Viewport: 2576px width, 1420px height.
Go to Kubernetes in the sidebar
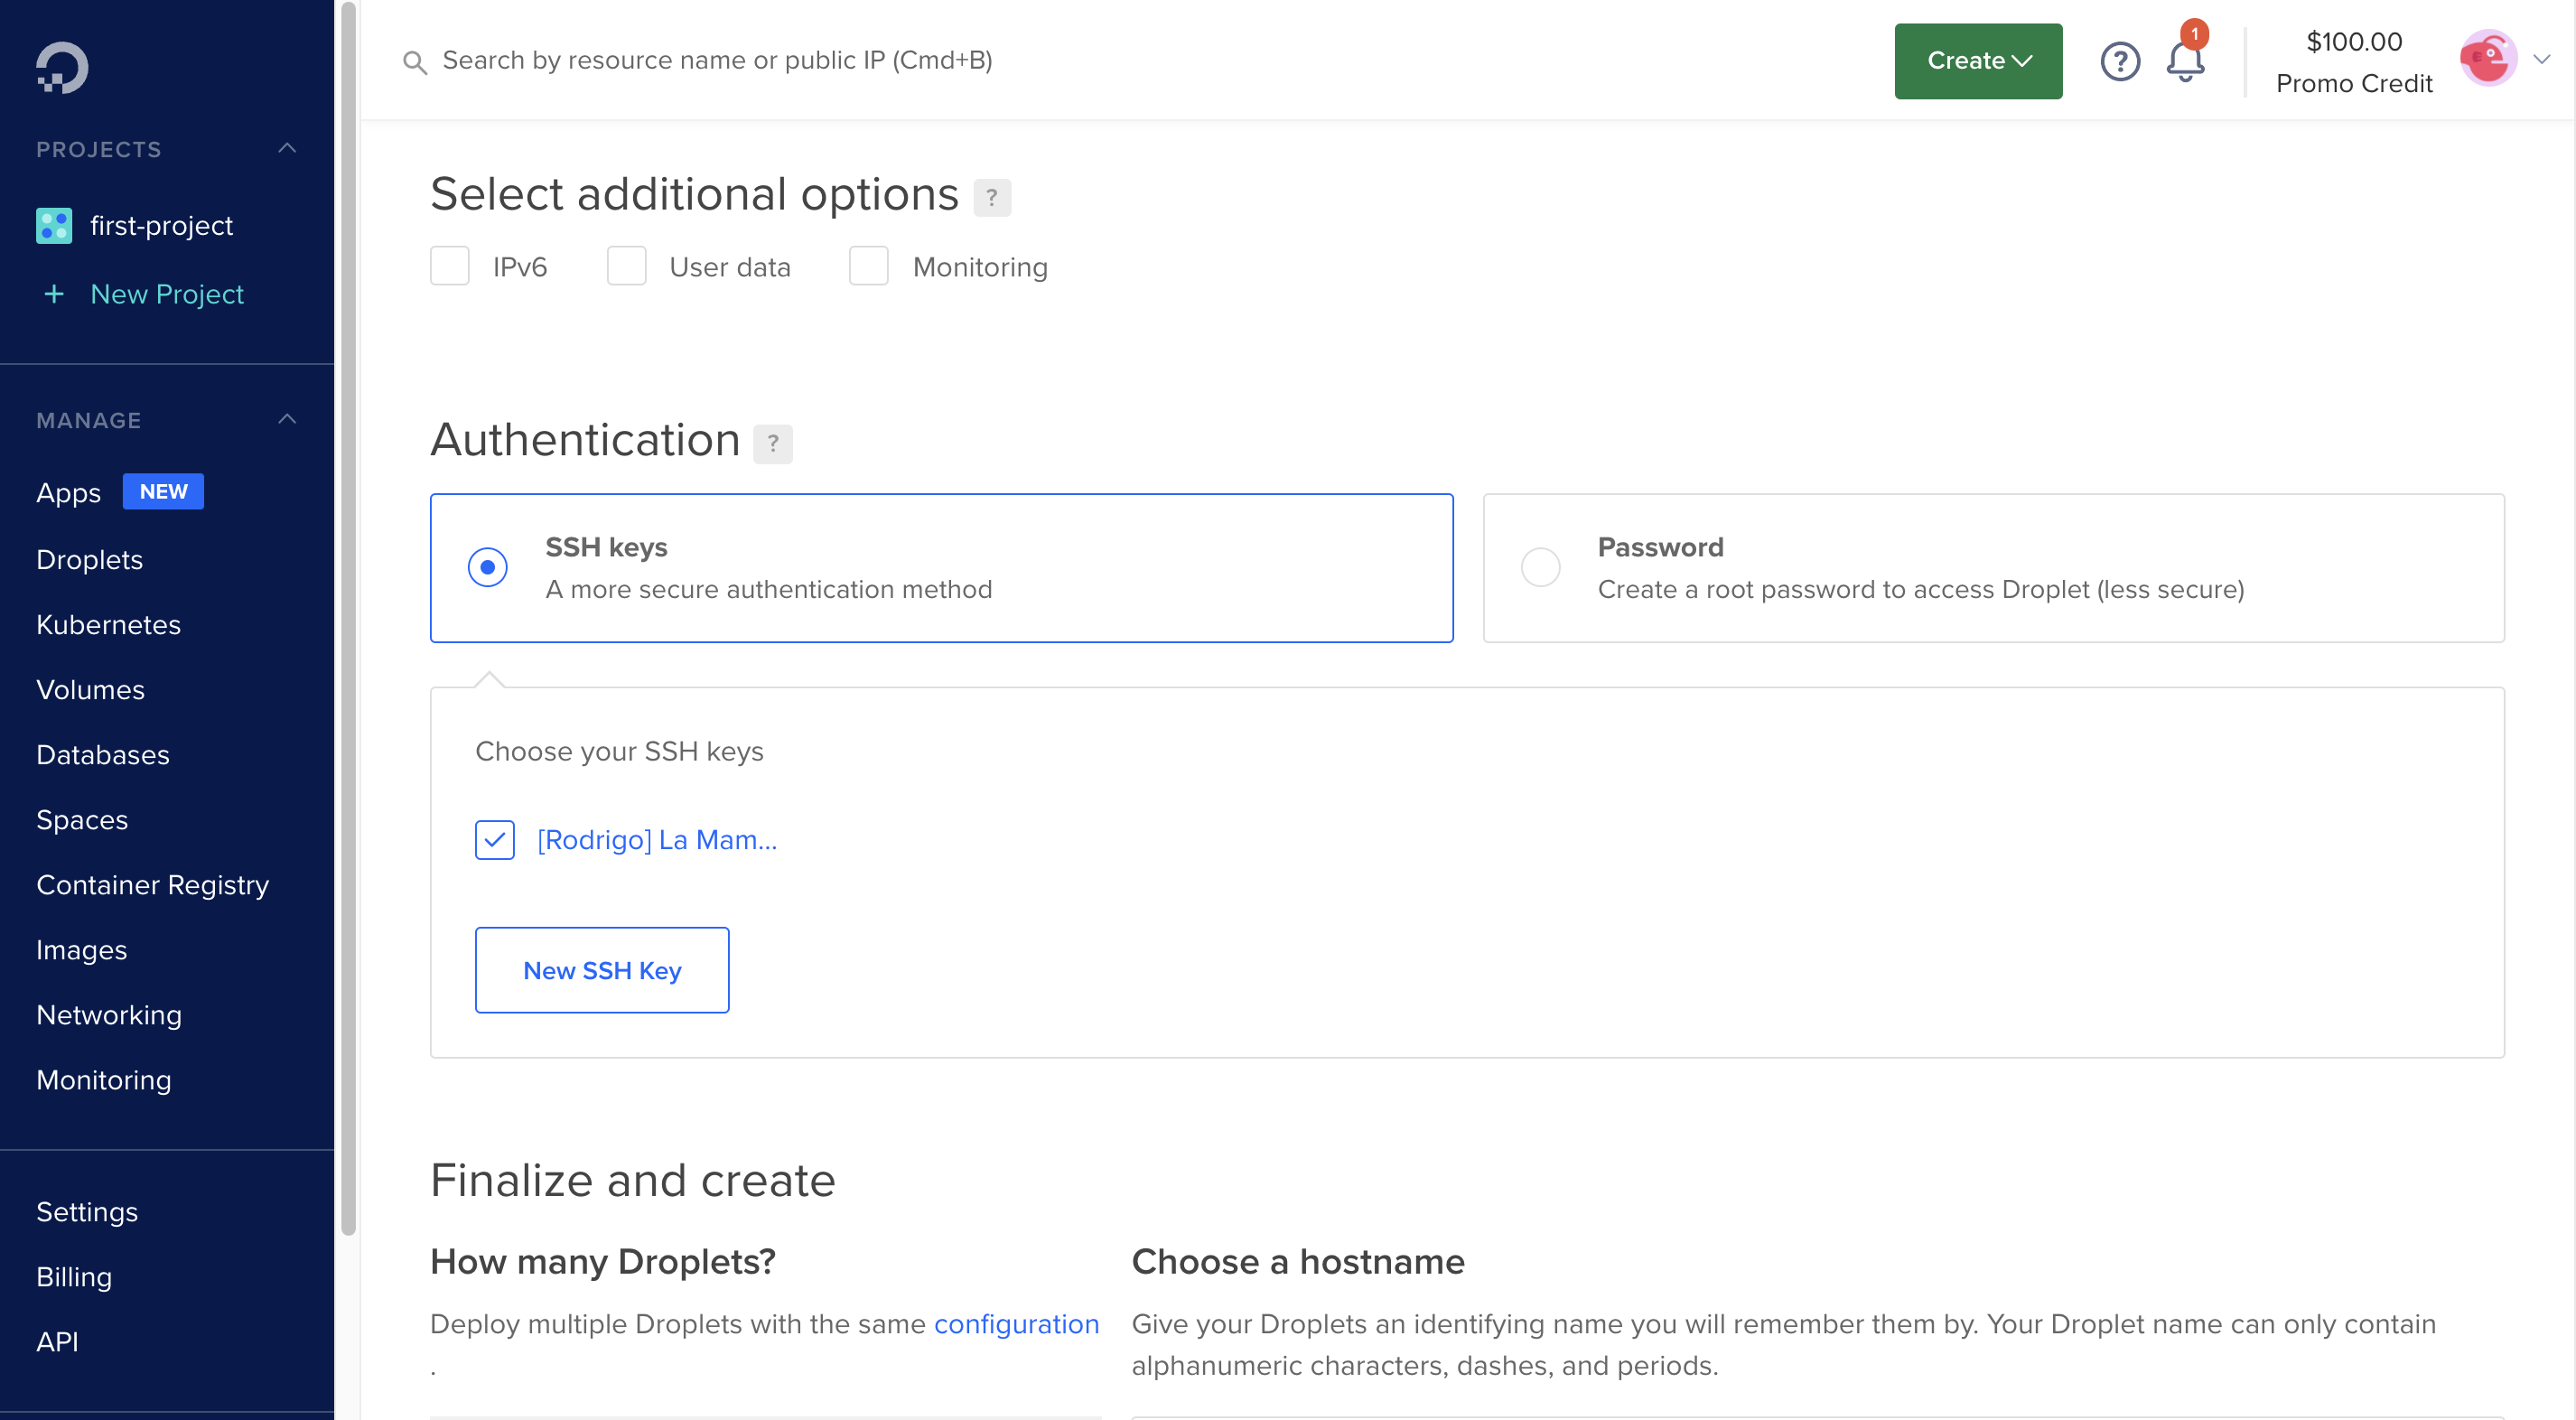(x=108, y=624)
